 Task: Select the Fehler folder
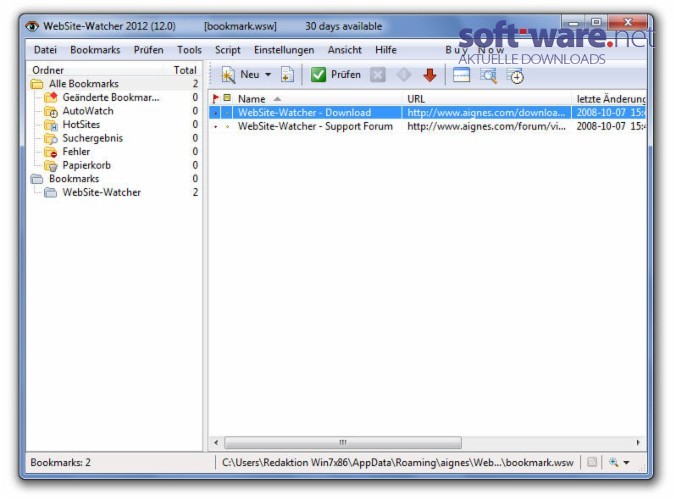point(76,152)
